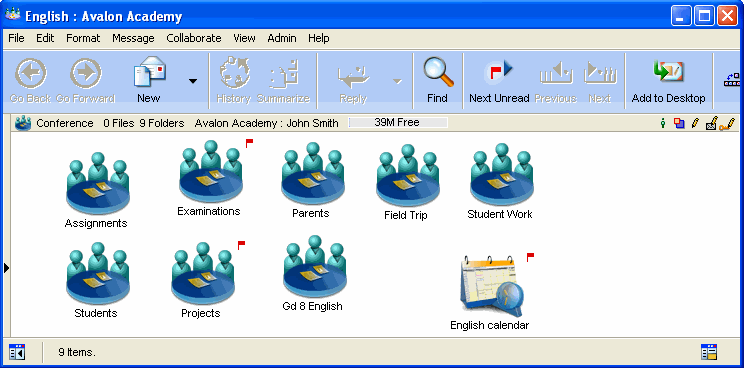Open the Admin menu
Screen dimensions: 744x368
click(x=282, y=38)
